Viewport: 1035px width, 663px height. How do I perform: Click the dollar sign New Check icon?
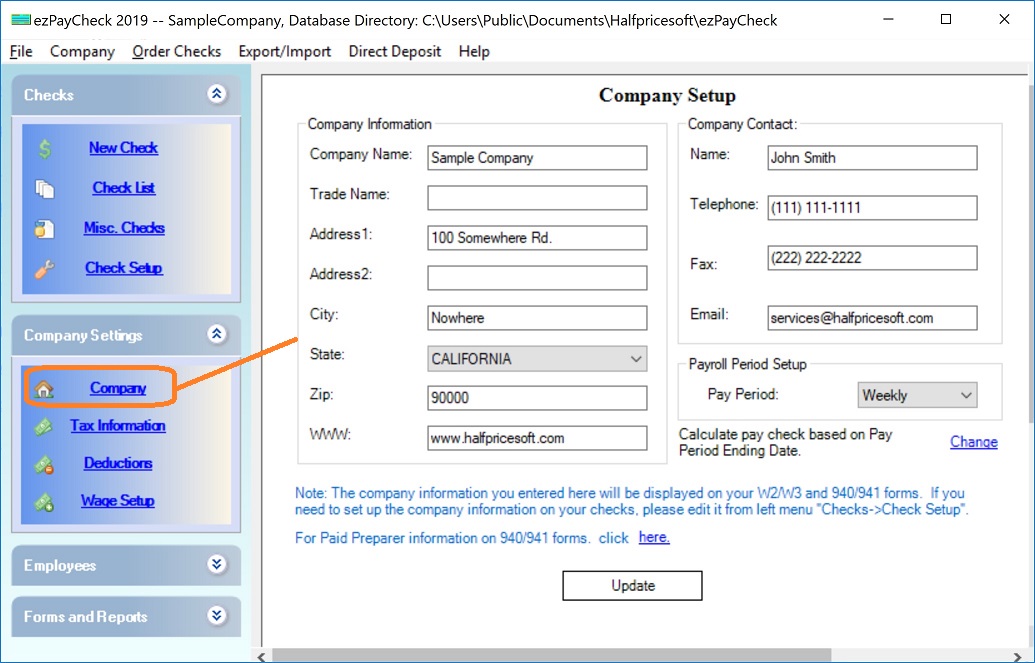(44, 149)
